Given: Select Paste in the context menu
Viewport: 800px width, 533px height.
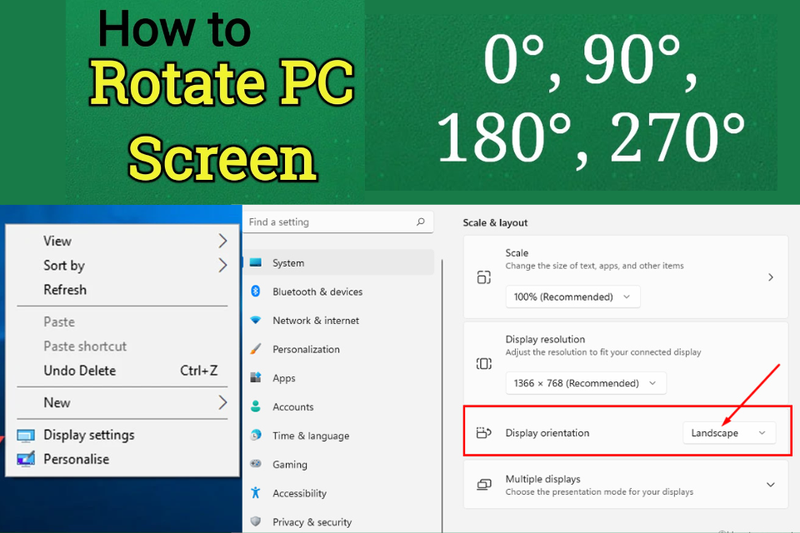Looking at the screenshot, I should 122,322.
